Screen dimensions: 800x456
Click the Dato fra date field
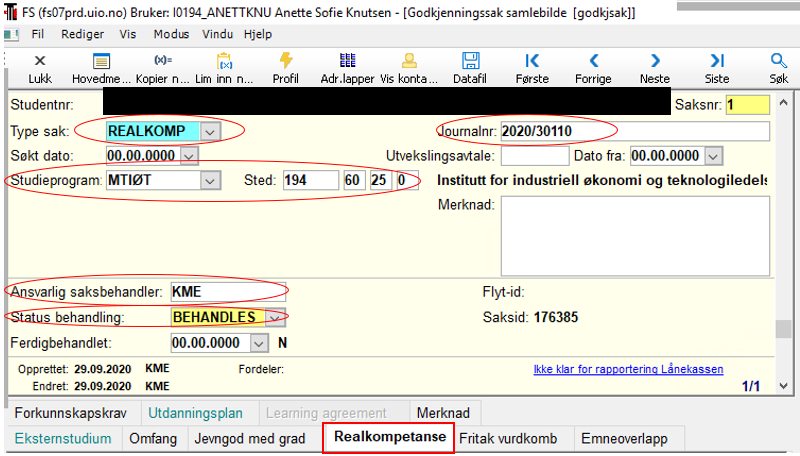coord(667,156)
